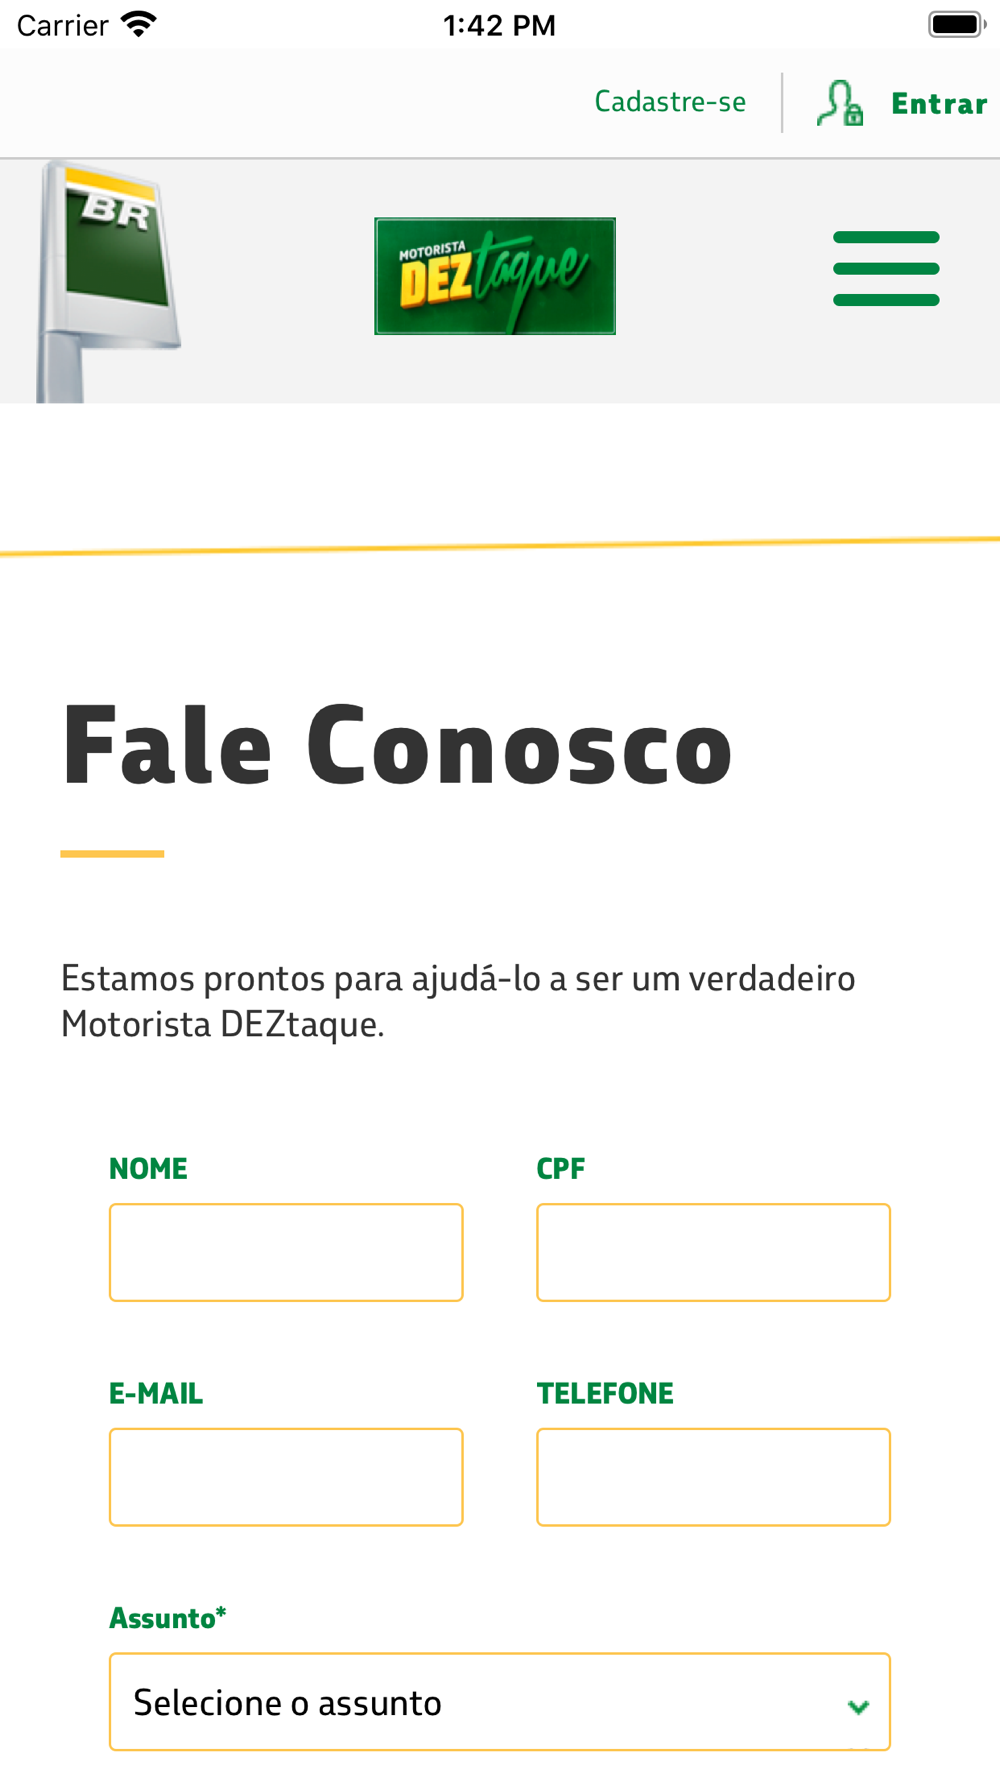Click the TELEFONE field label

coord(605,1393)
